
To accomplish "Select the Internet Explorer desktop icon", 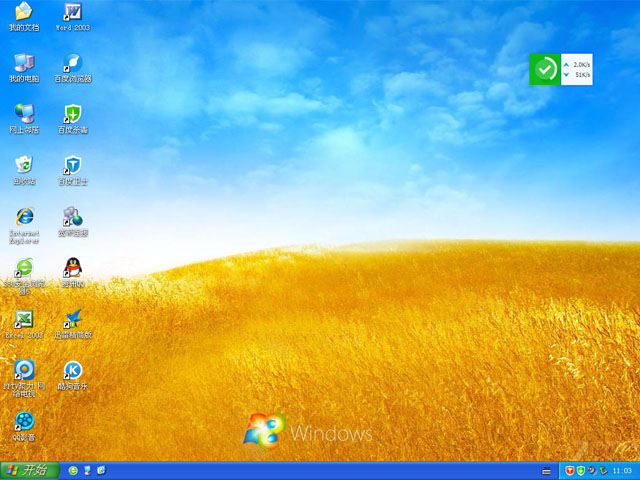I will point(24,225).
